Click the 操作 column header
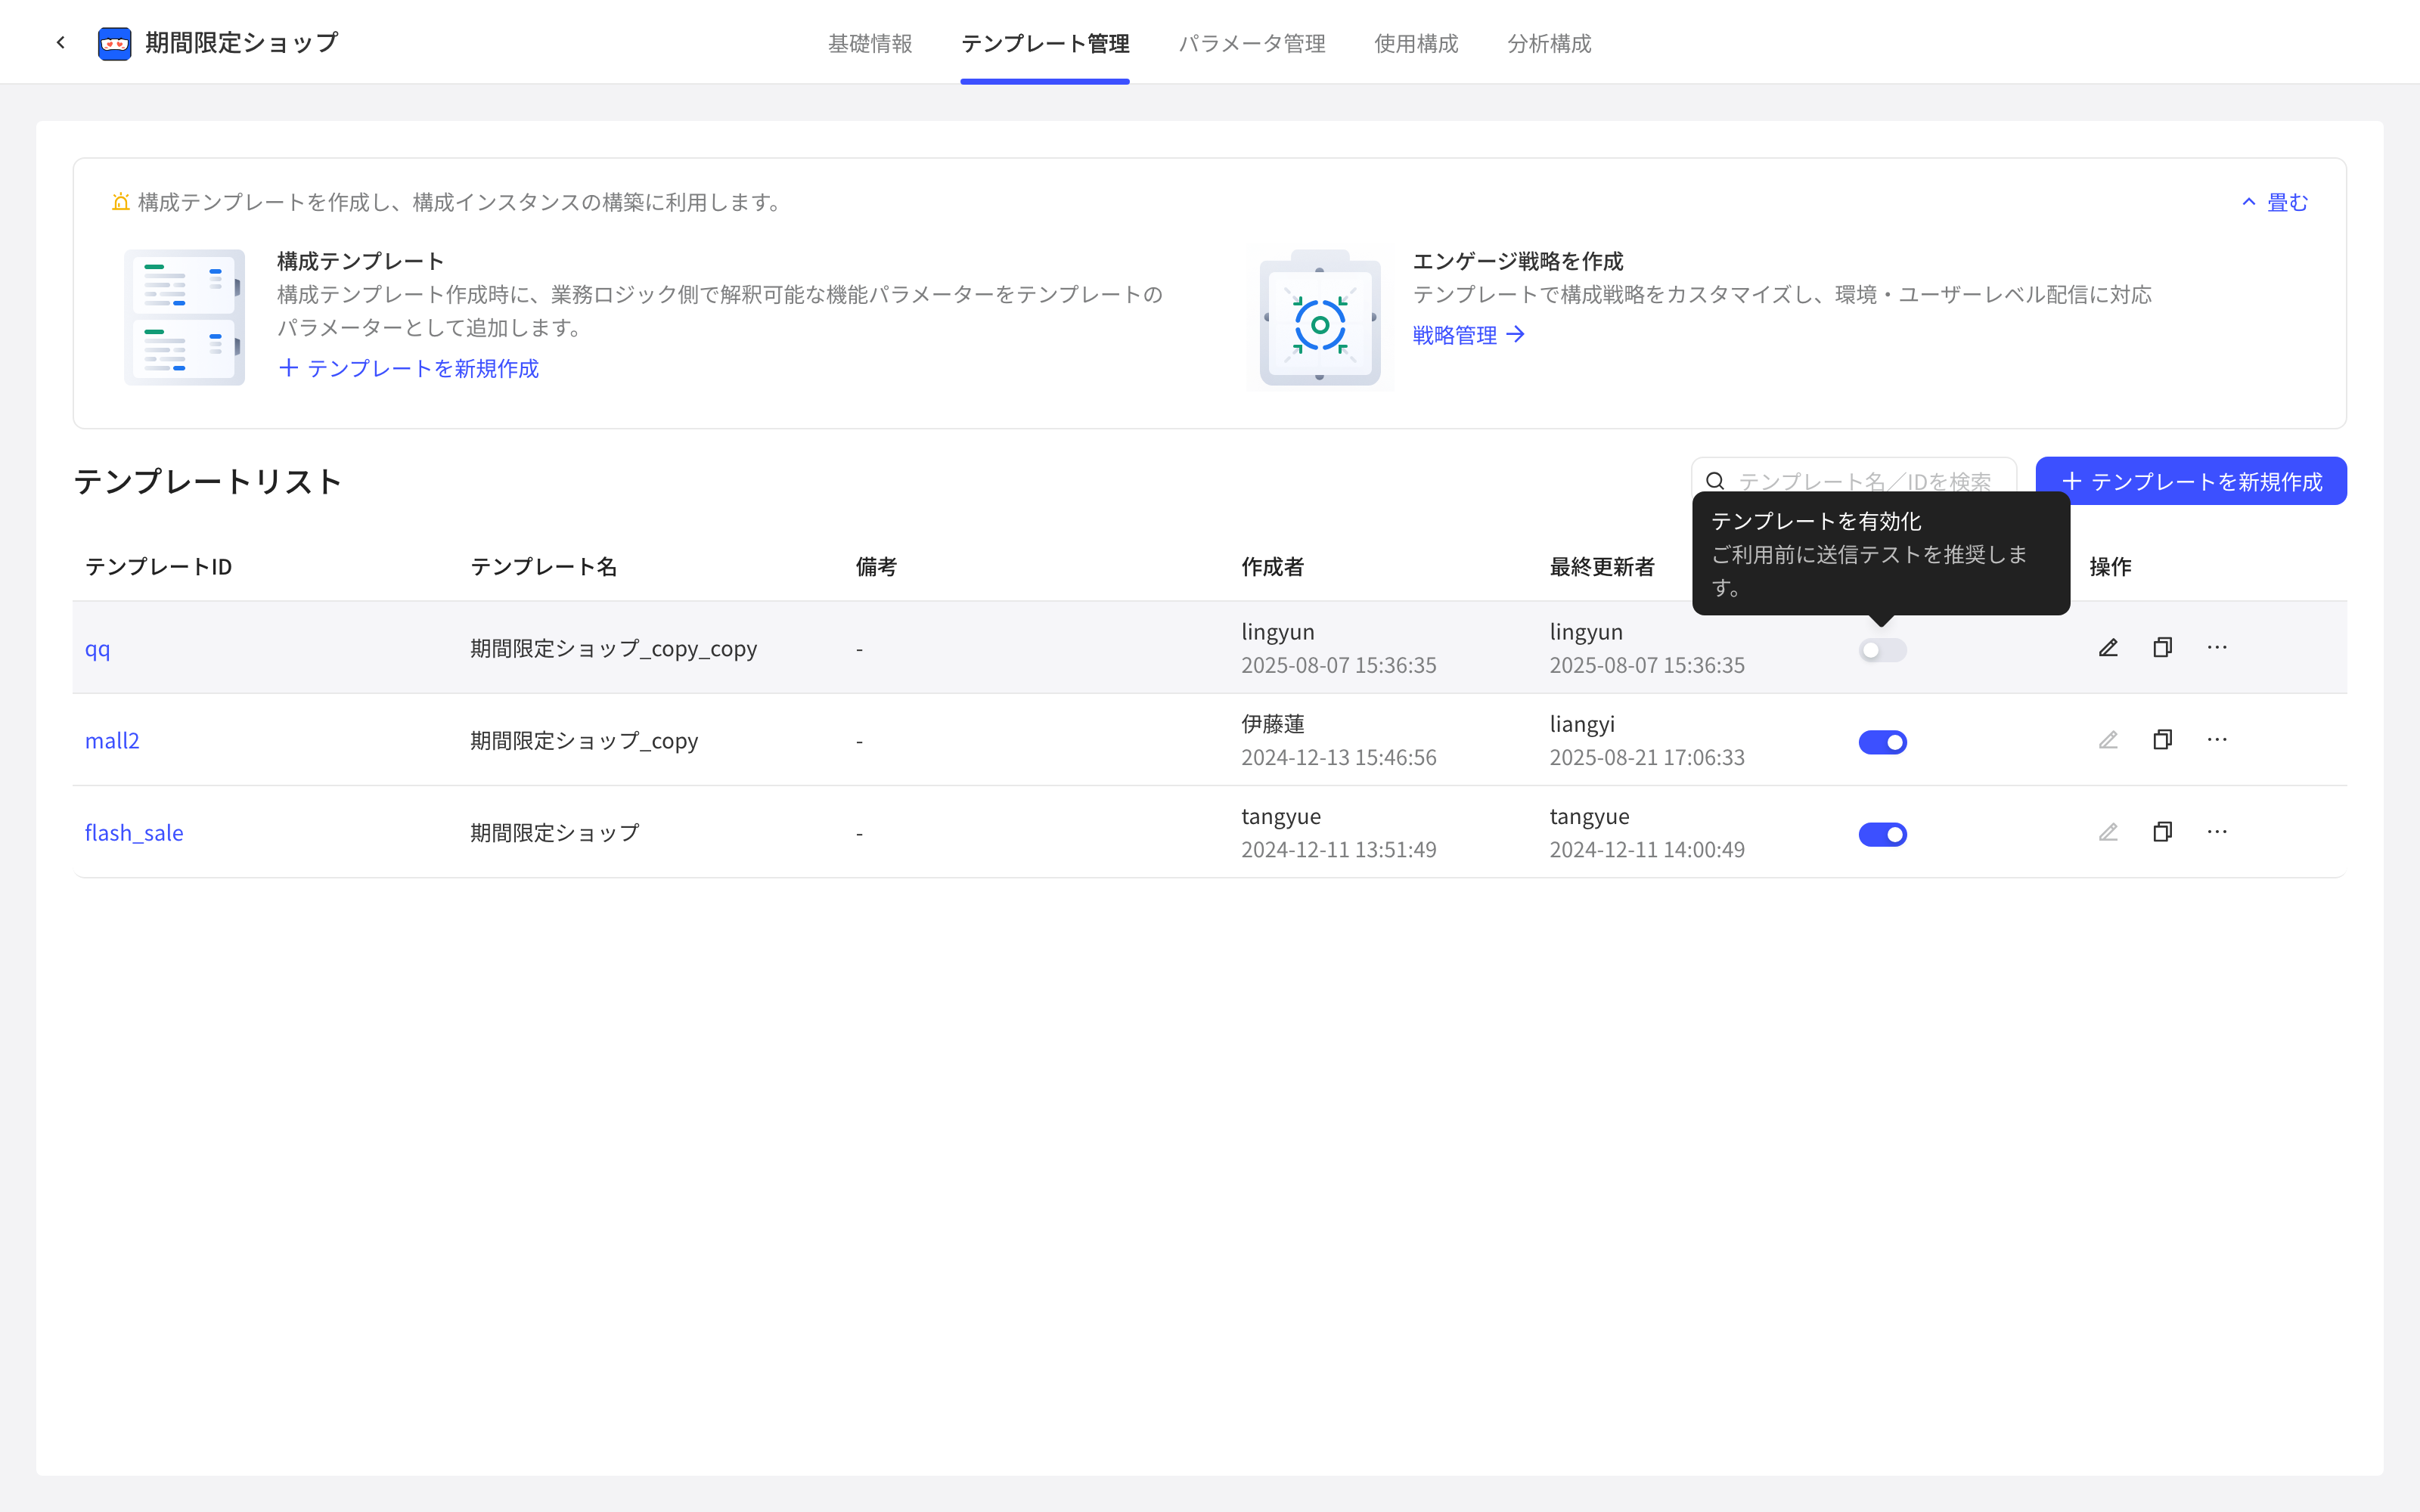 [x=2110, y=567]
